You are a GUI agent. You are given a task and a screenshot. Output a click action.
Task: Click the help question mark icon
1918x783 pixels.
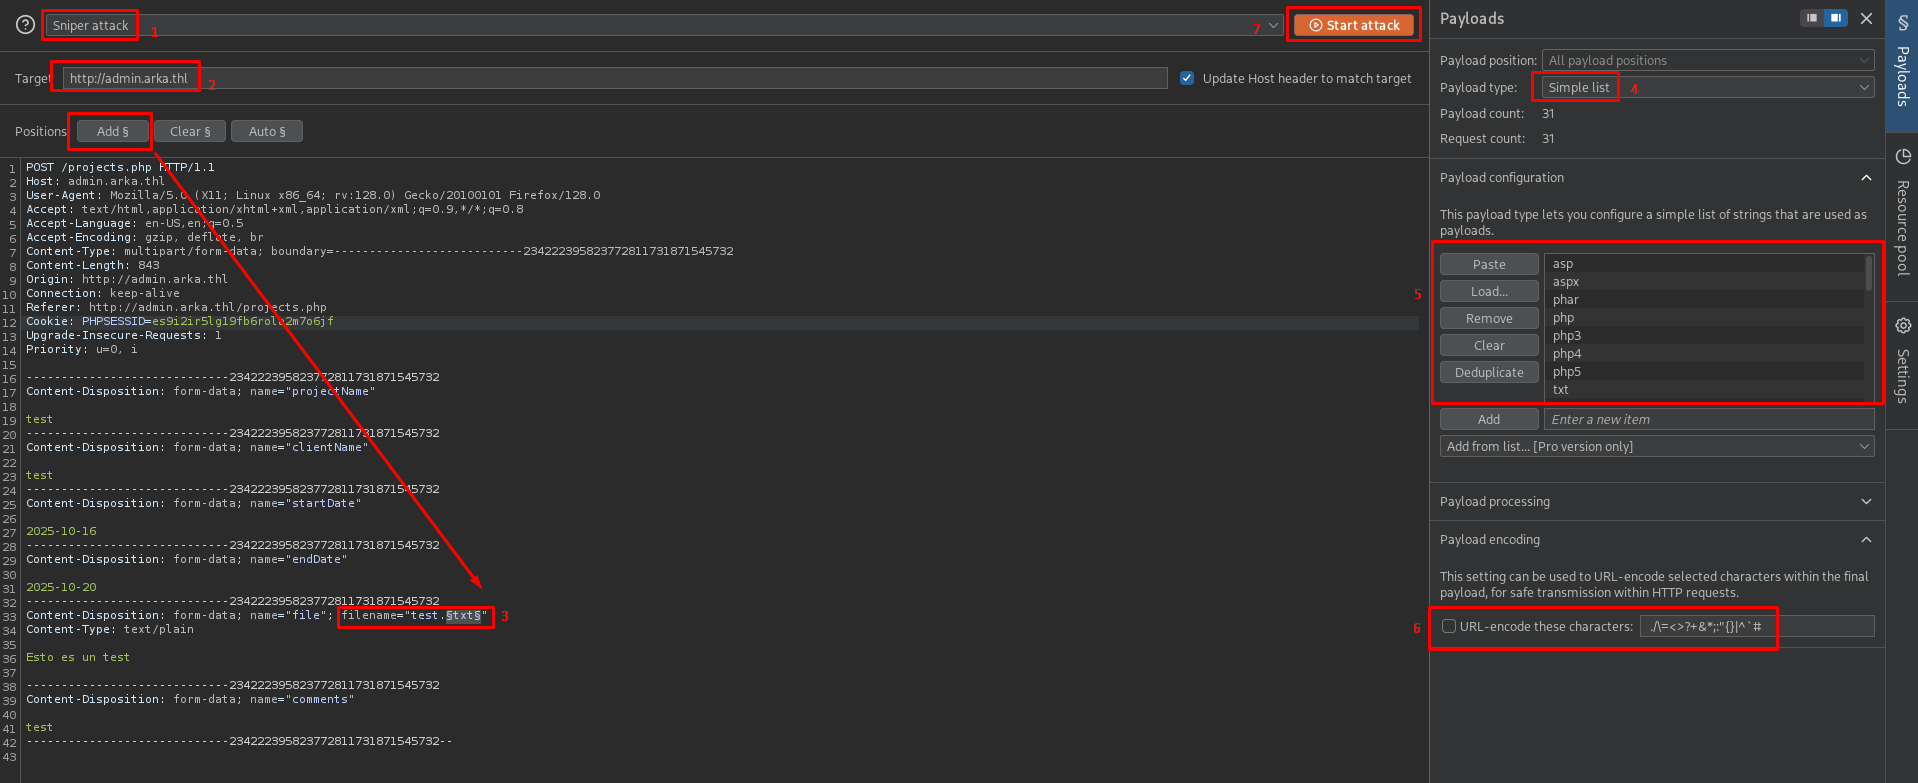(25, 25)
